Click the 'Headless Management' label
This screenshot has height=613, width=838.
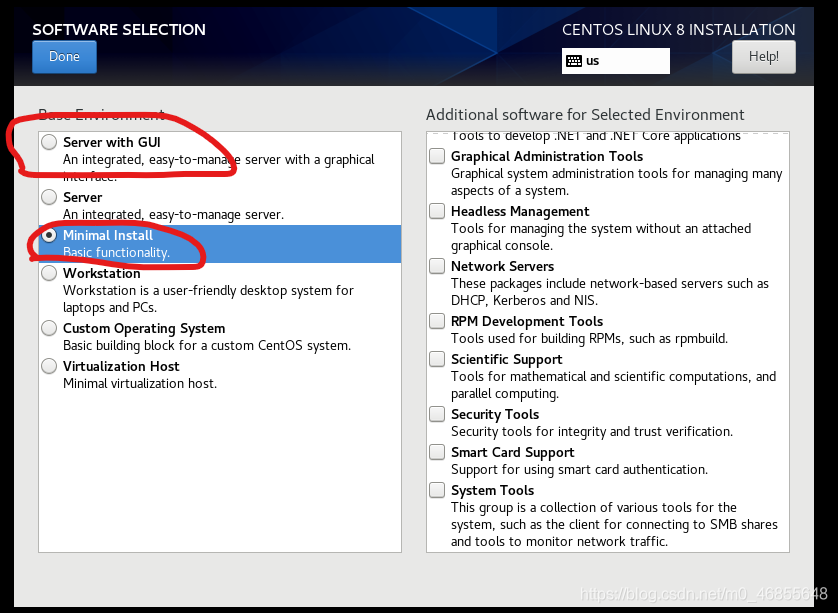click(520, 212)
